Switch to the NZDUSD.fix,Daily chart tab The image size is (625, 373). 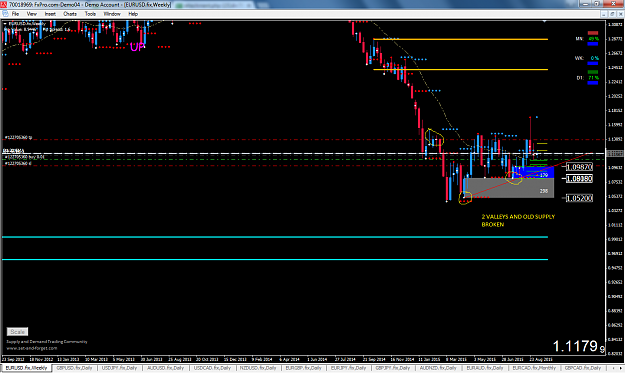point(258,368)
